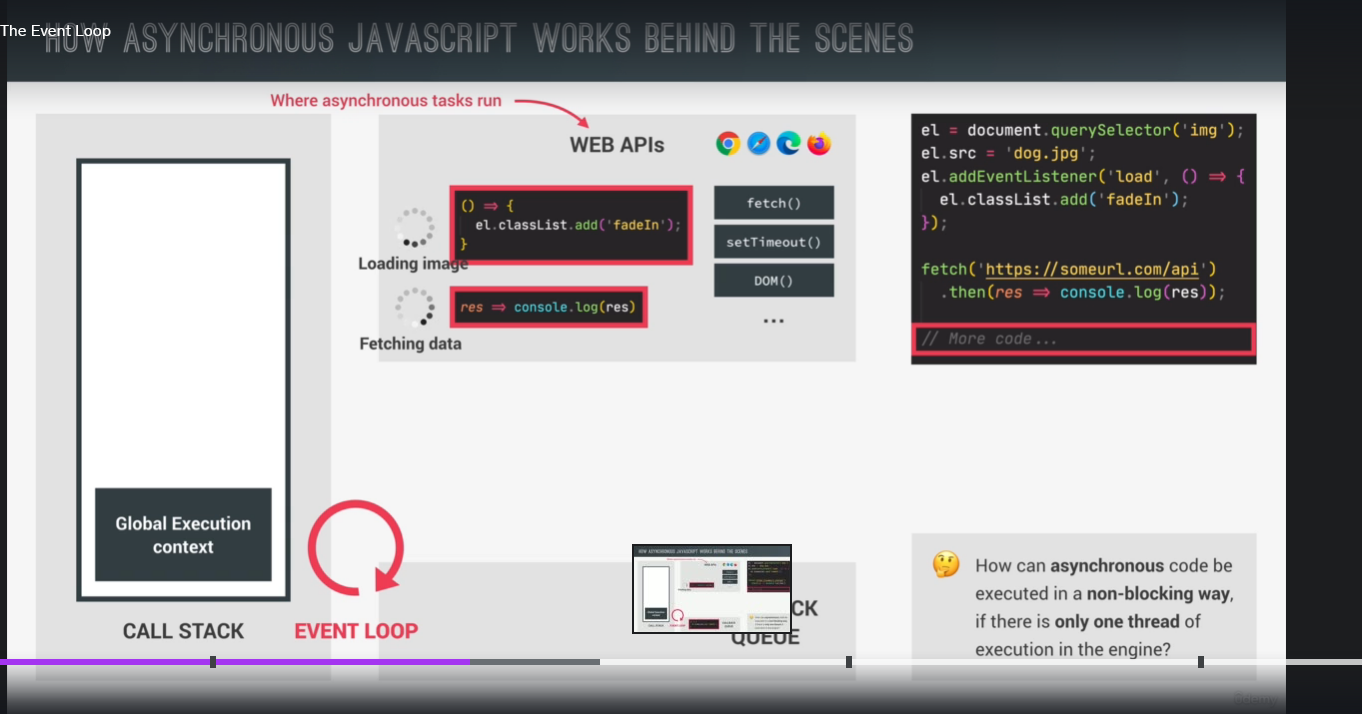The image size is (1362, 725).
Task: Click the Fetching data spinner
Action: tap(414, 307)
